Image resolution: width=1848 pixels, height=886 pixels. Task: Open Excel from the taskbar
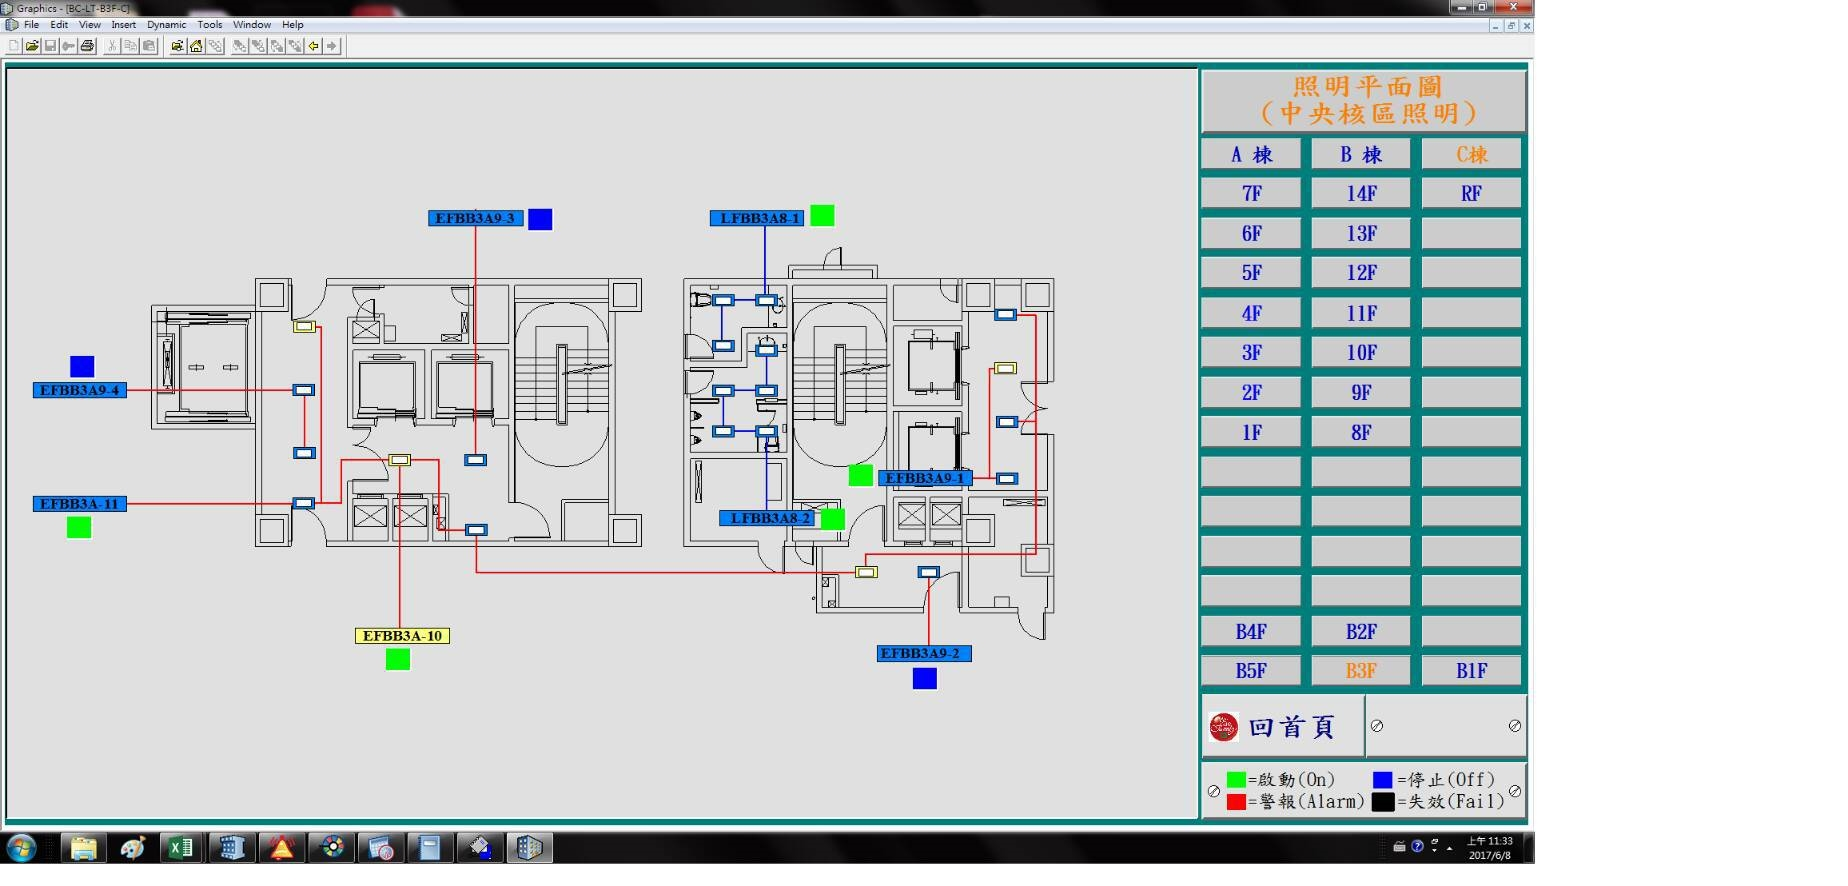[181, 849]
